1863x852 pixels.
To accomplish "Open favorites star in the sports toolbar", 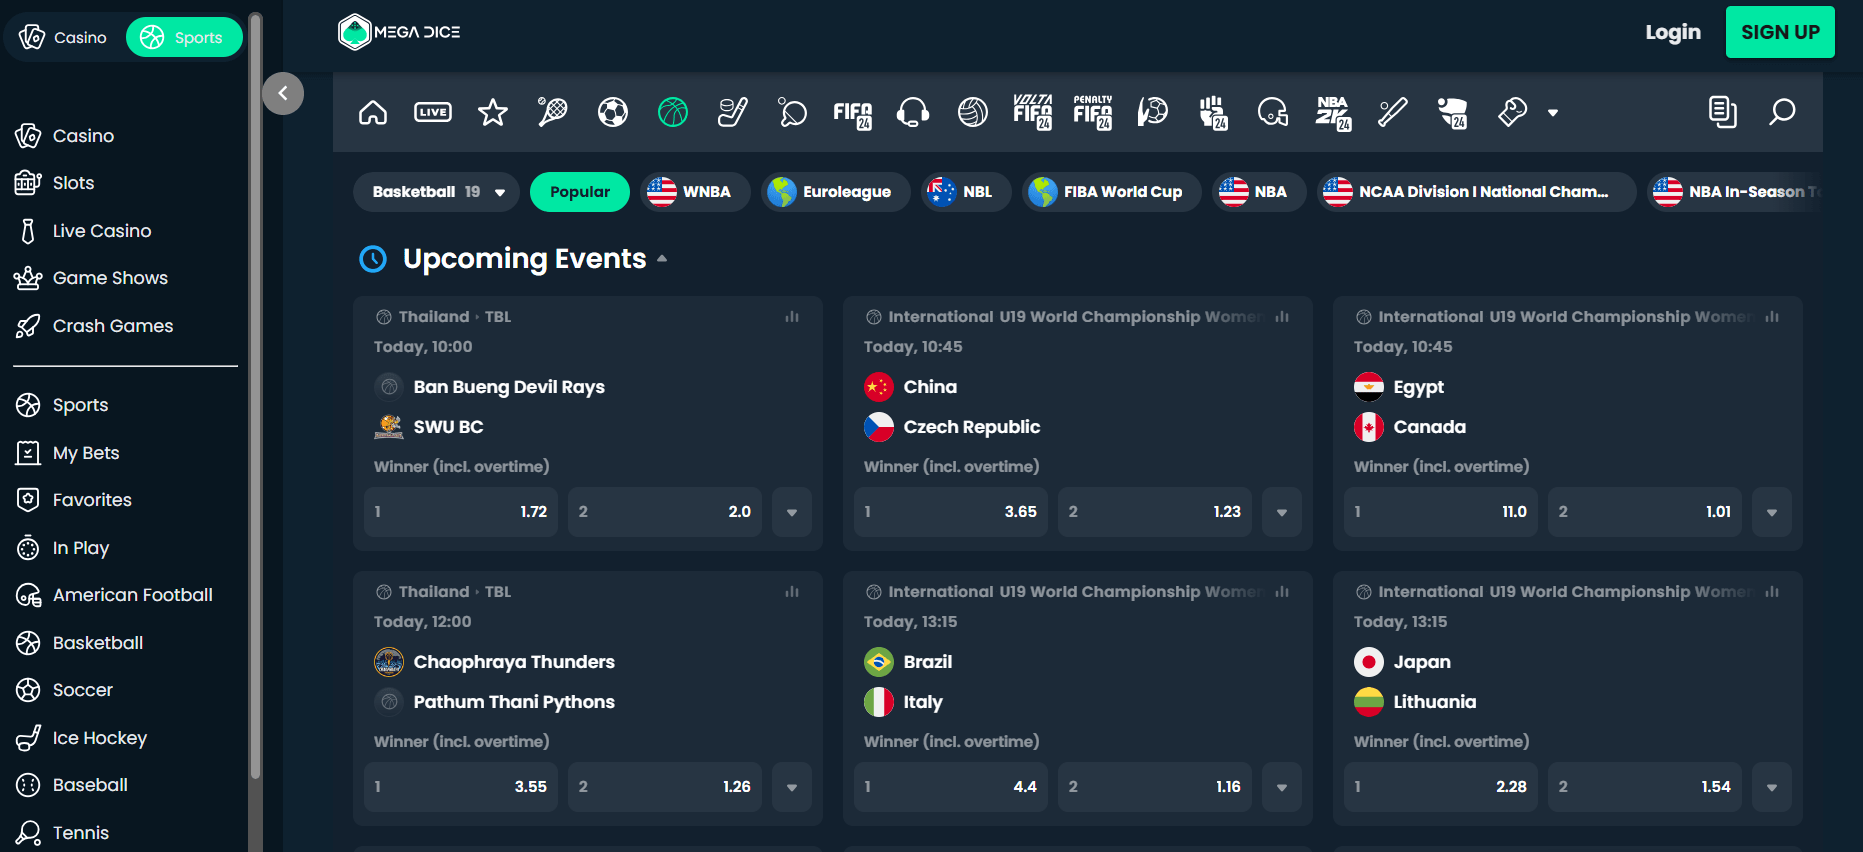I will point(493,112).
